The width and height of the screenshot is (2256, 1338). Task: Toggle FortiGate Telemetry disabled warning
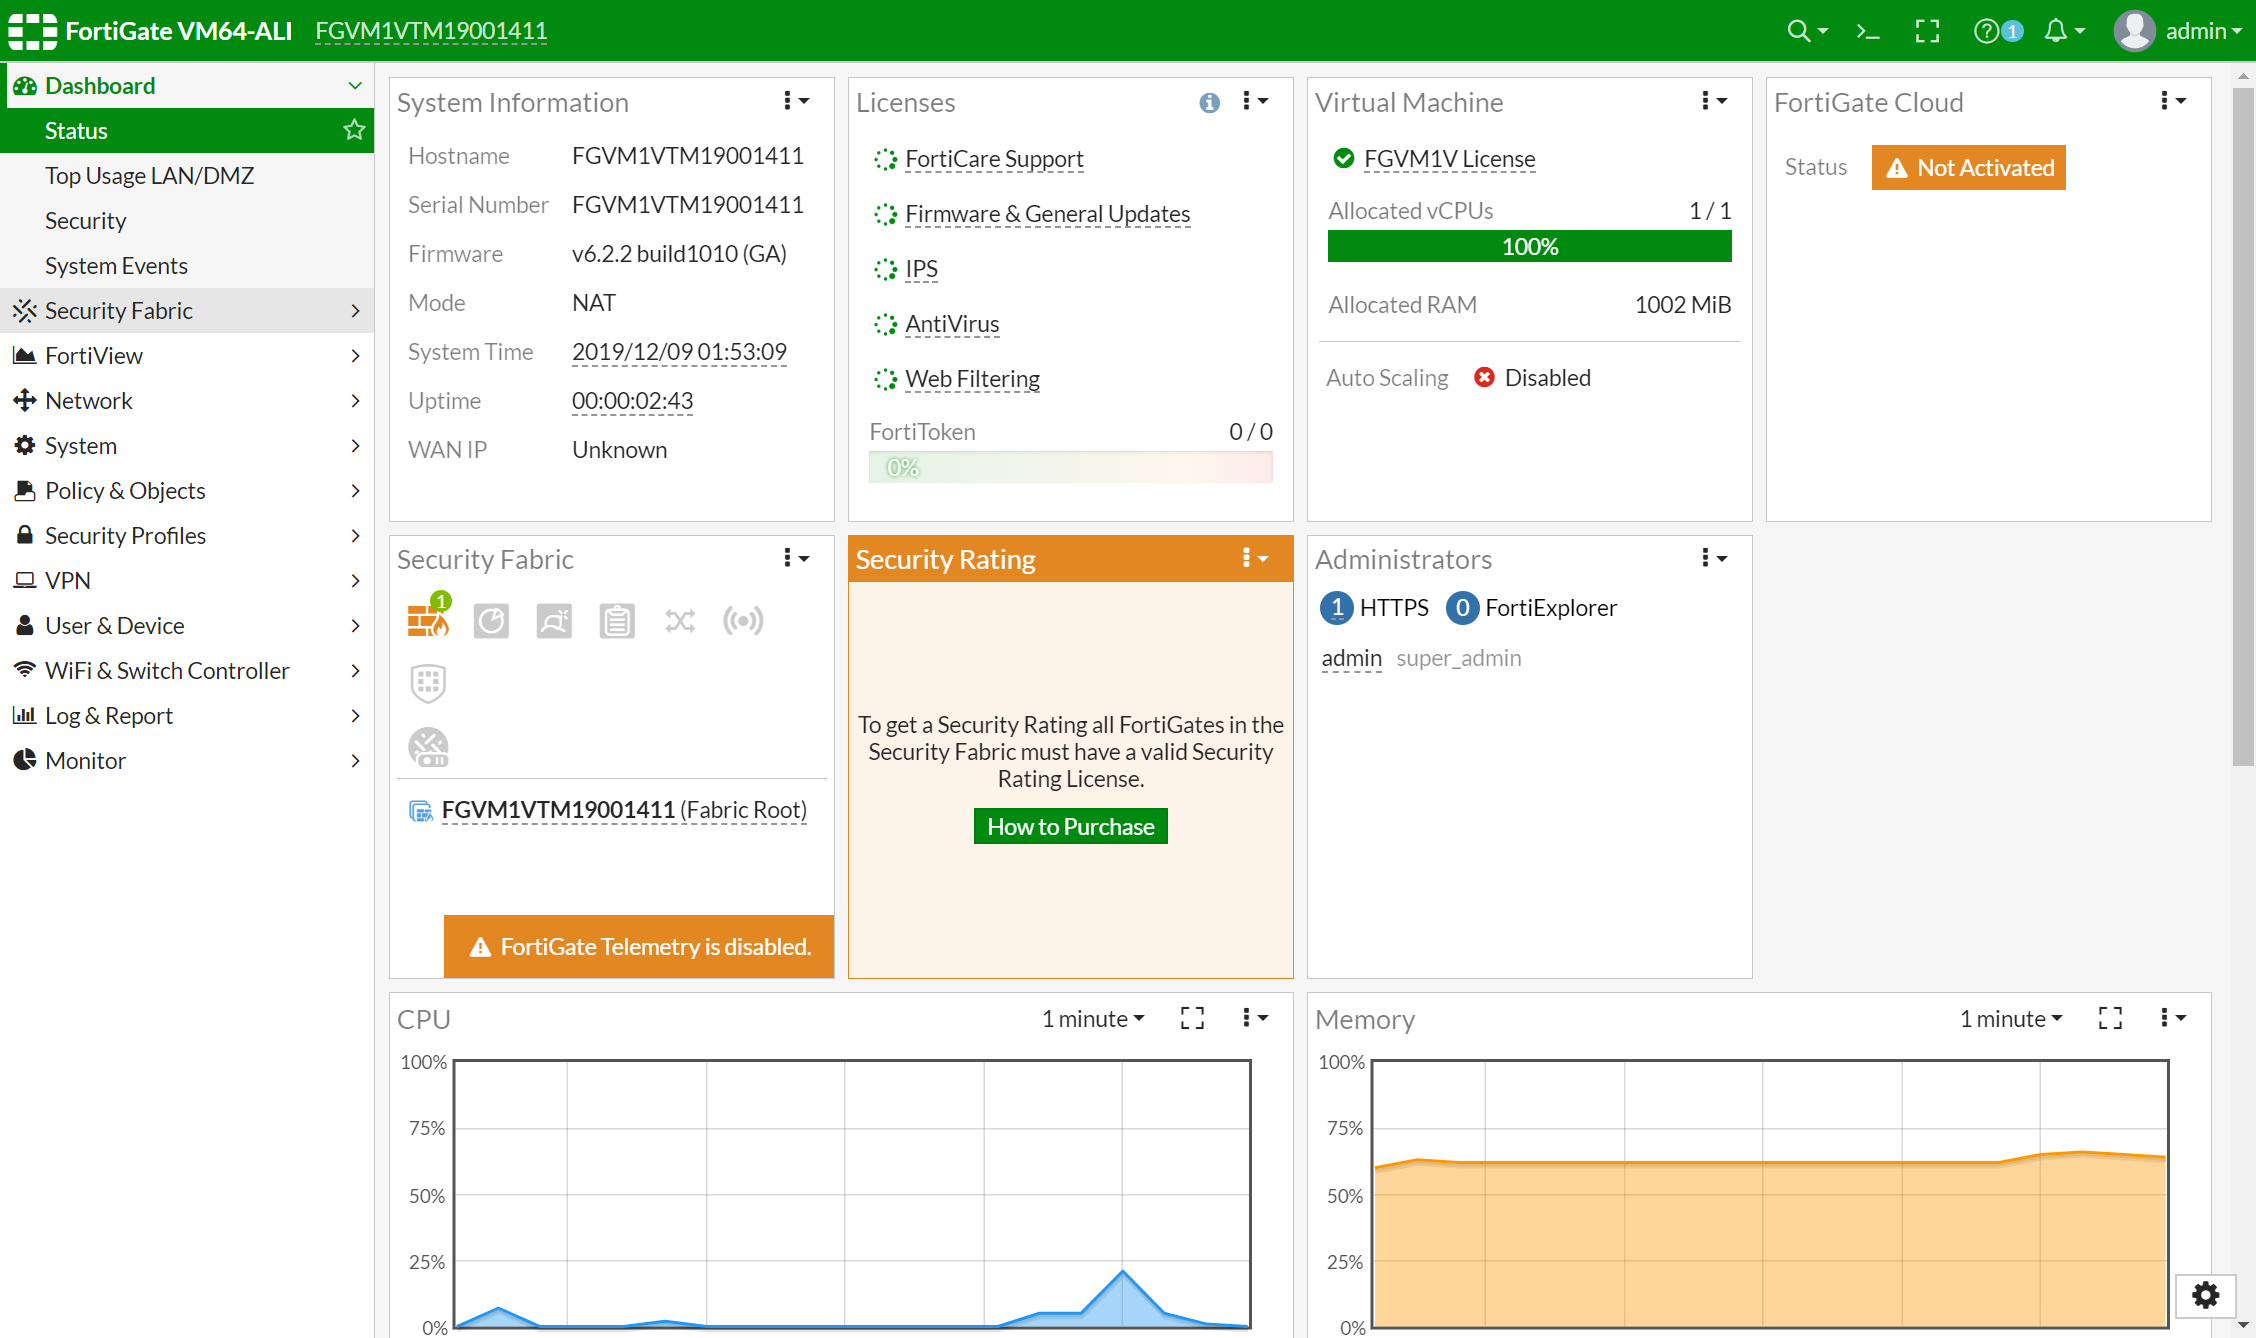pos(637,945)
